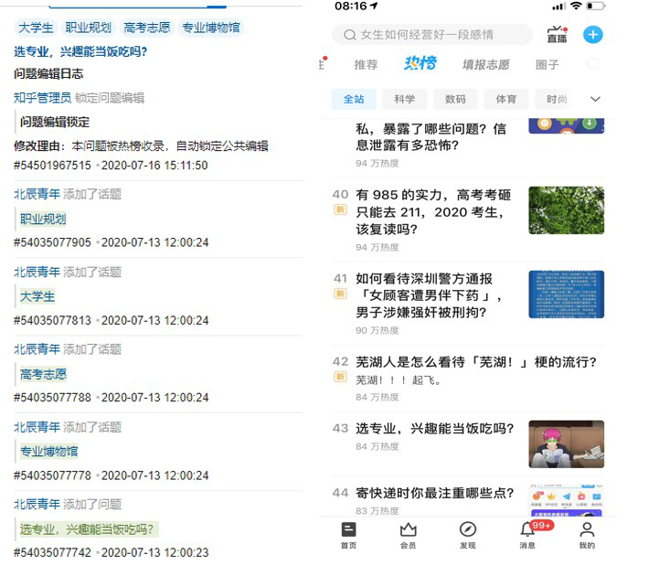Click 职业规划 tag in edit log
Screen dimensions: 654x564
43,219
